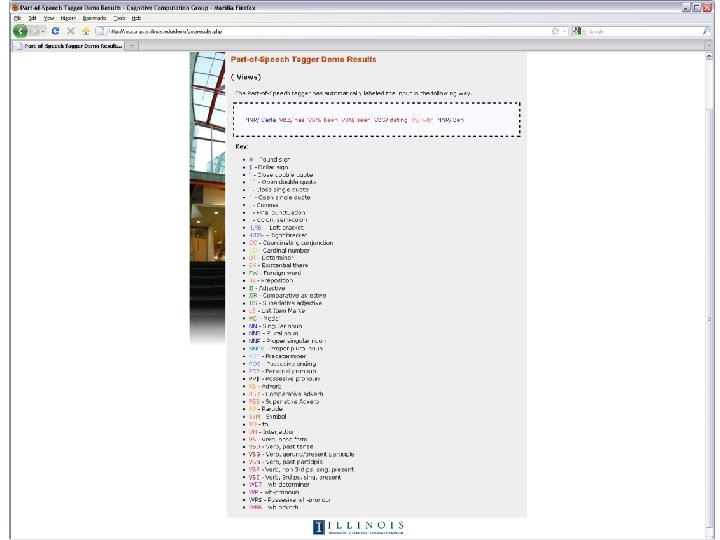
Task: Click the 'Personal pronoun' key entry
Action: click(282, 371)
